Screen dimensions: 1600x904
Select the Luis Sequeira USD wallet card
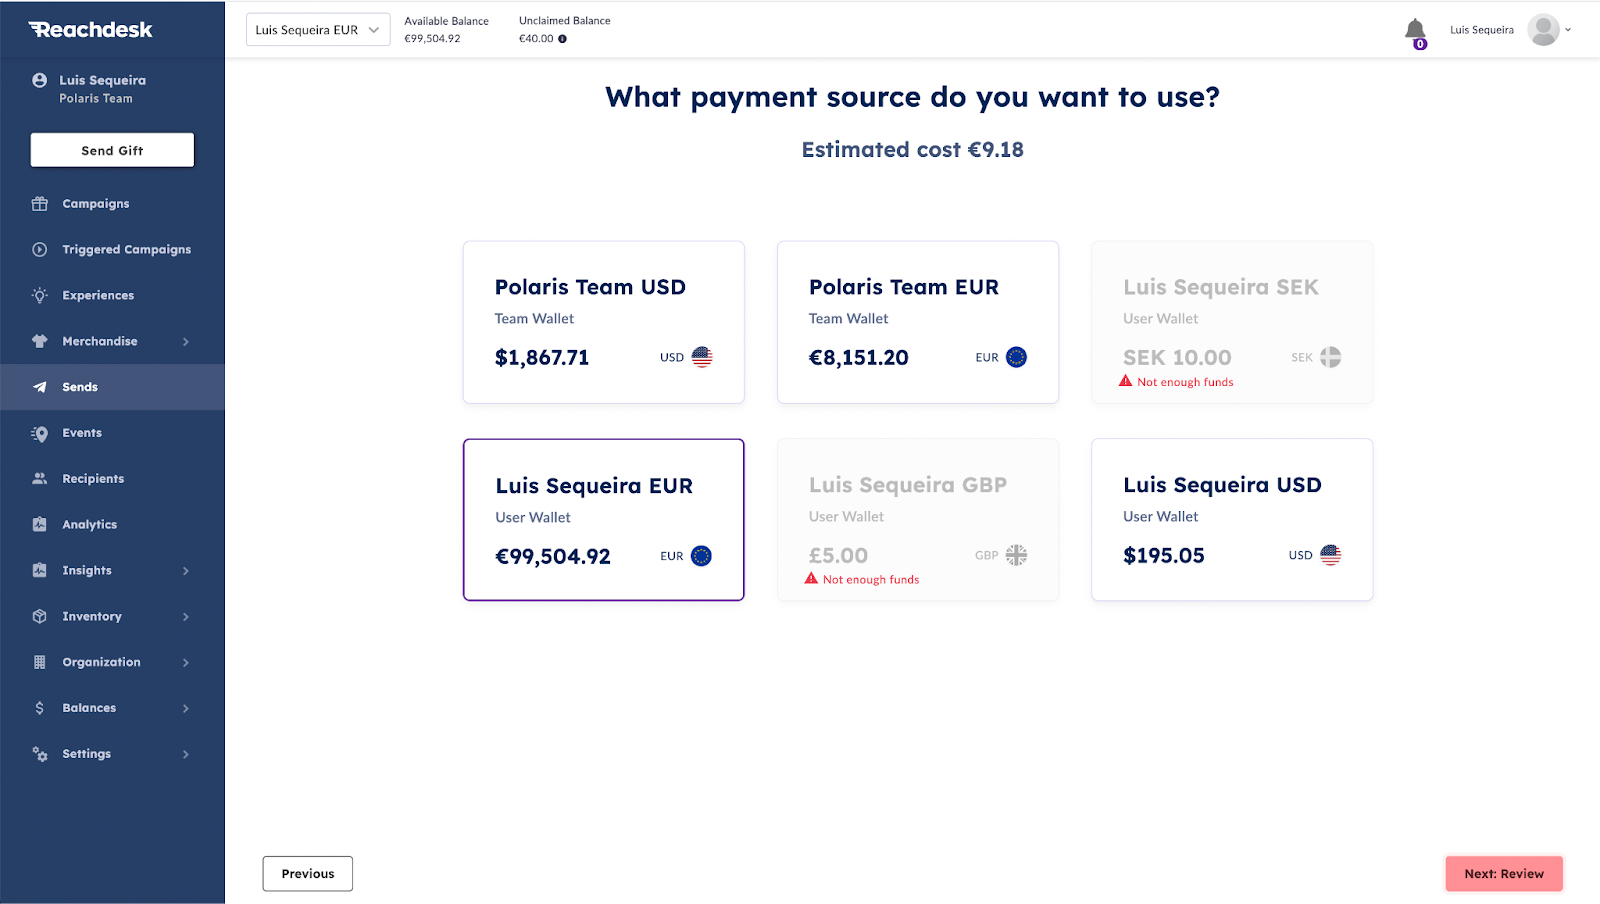point(1232,520)
